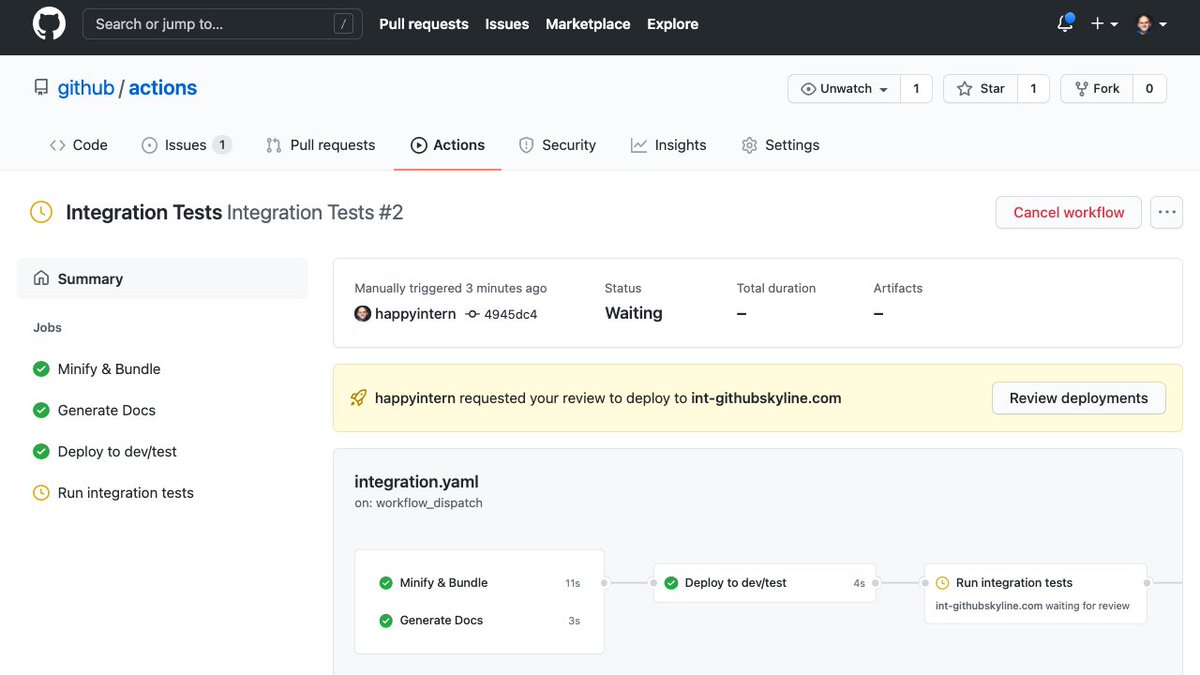Open the plus create-new dropdown
This screenshot has width=1200, height=675.
(1104, 24)
